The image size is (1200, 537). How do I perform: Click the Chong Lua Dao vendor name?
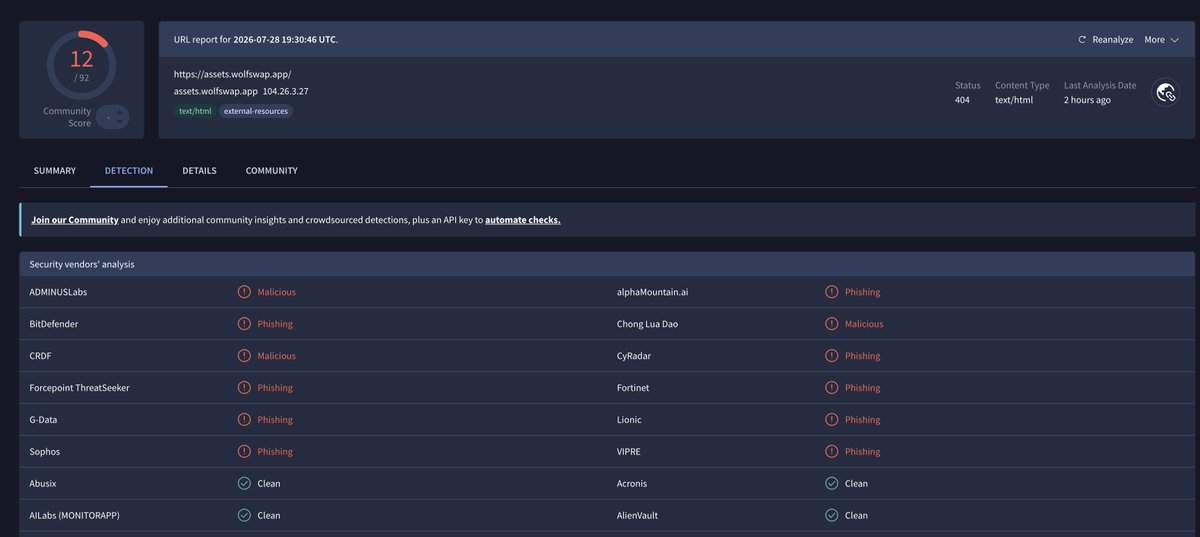tap(647, 324)
